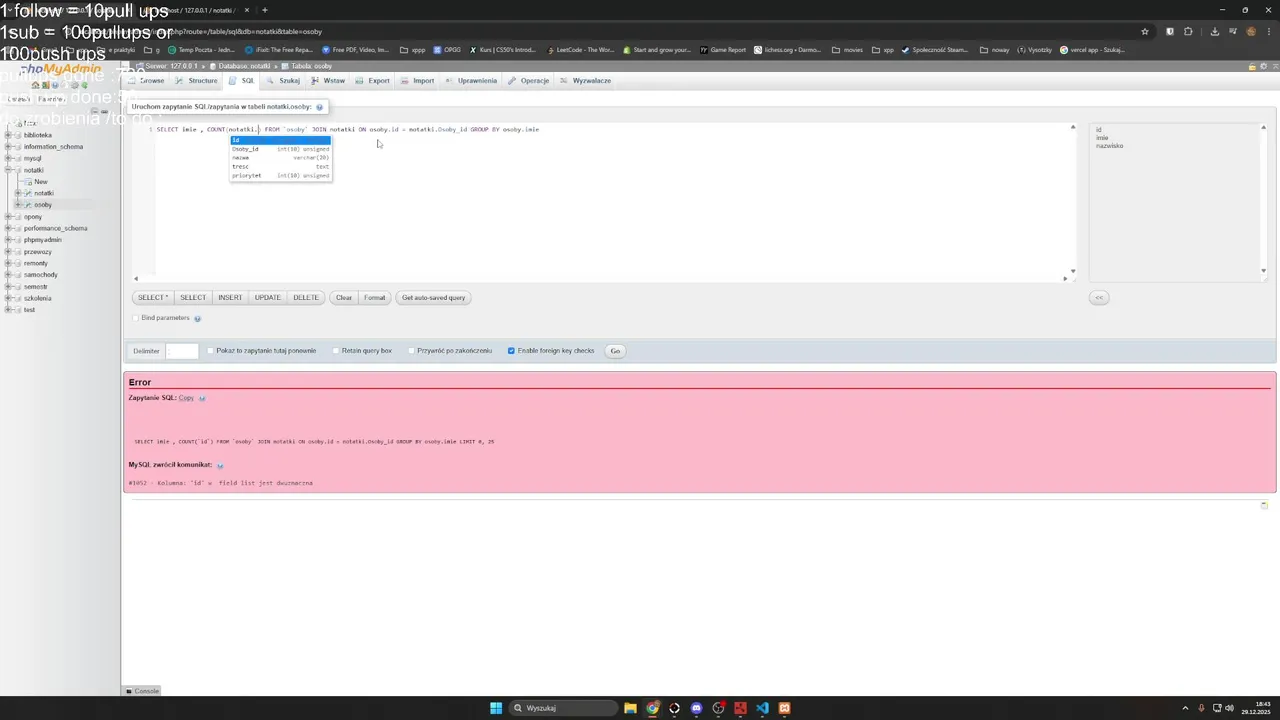
Task: Open the przewozy database
Action: (36, 252)
